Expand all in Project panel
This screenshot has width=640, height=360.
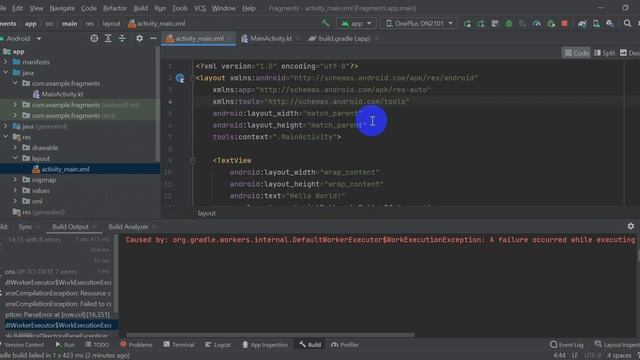[108, 38]
